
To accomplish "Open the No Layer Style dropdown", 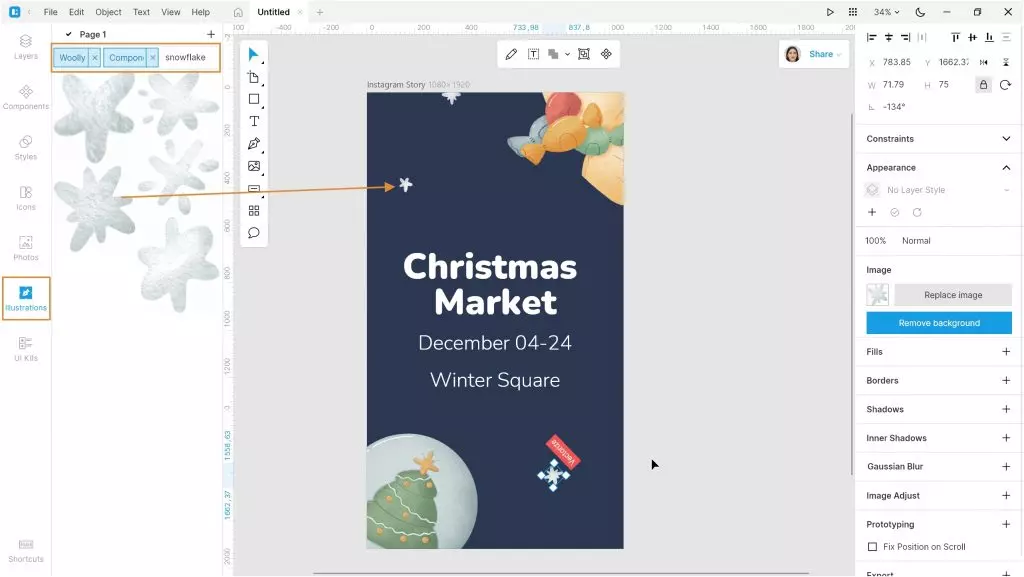I will [x=938, y=190].
